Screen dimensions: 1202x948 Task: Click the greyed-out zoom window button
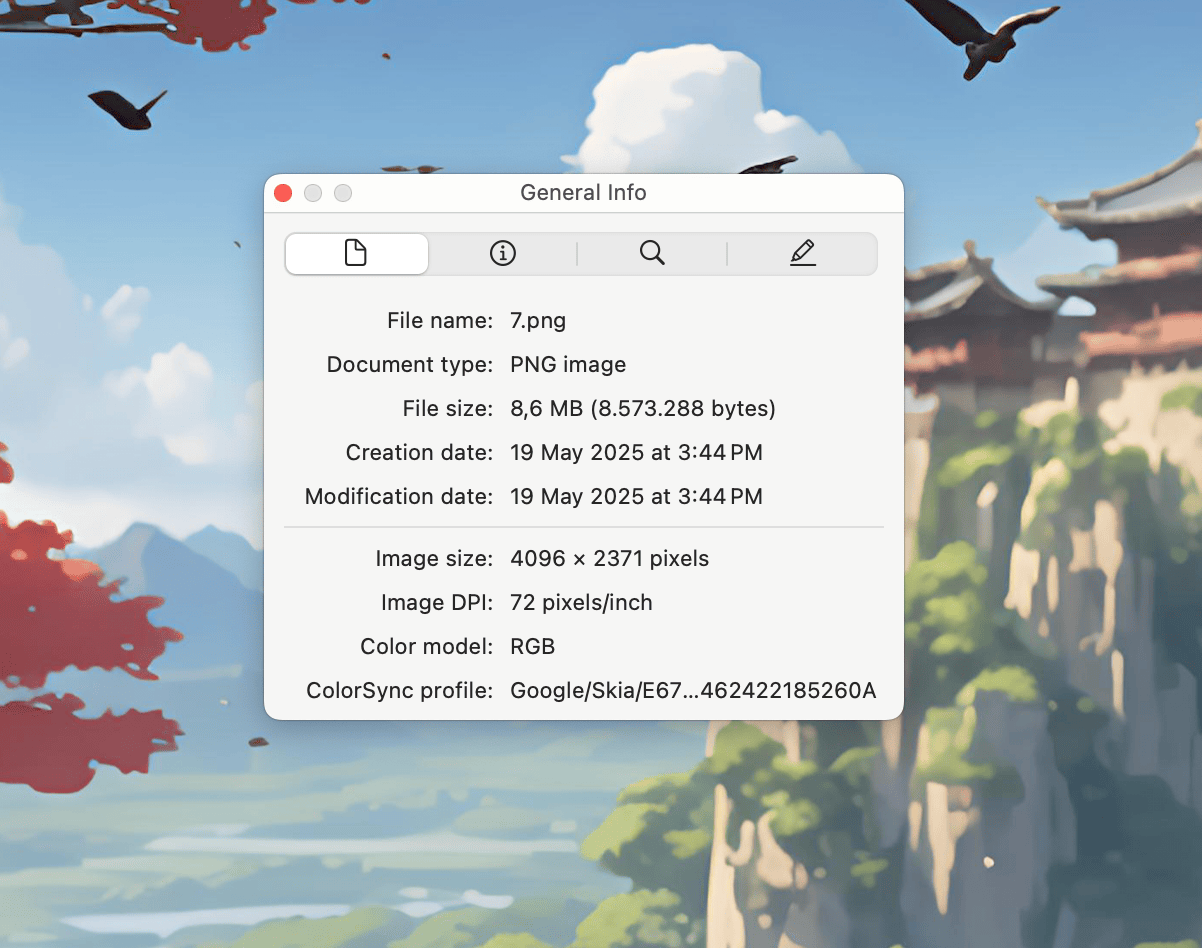343,193
